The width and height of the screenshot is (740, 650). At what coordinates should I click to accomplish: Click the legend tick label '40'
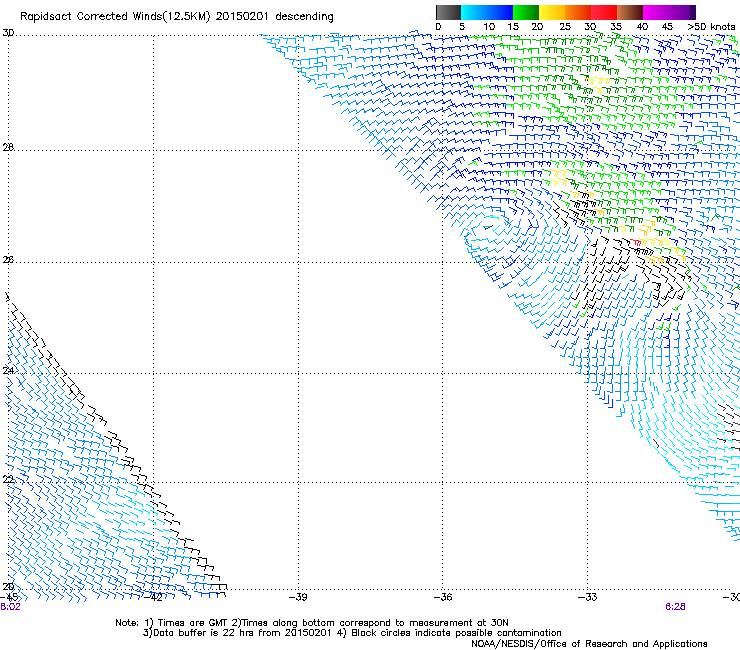(x=642, y=27)
